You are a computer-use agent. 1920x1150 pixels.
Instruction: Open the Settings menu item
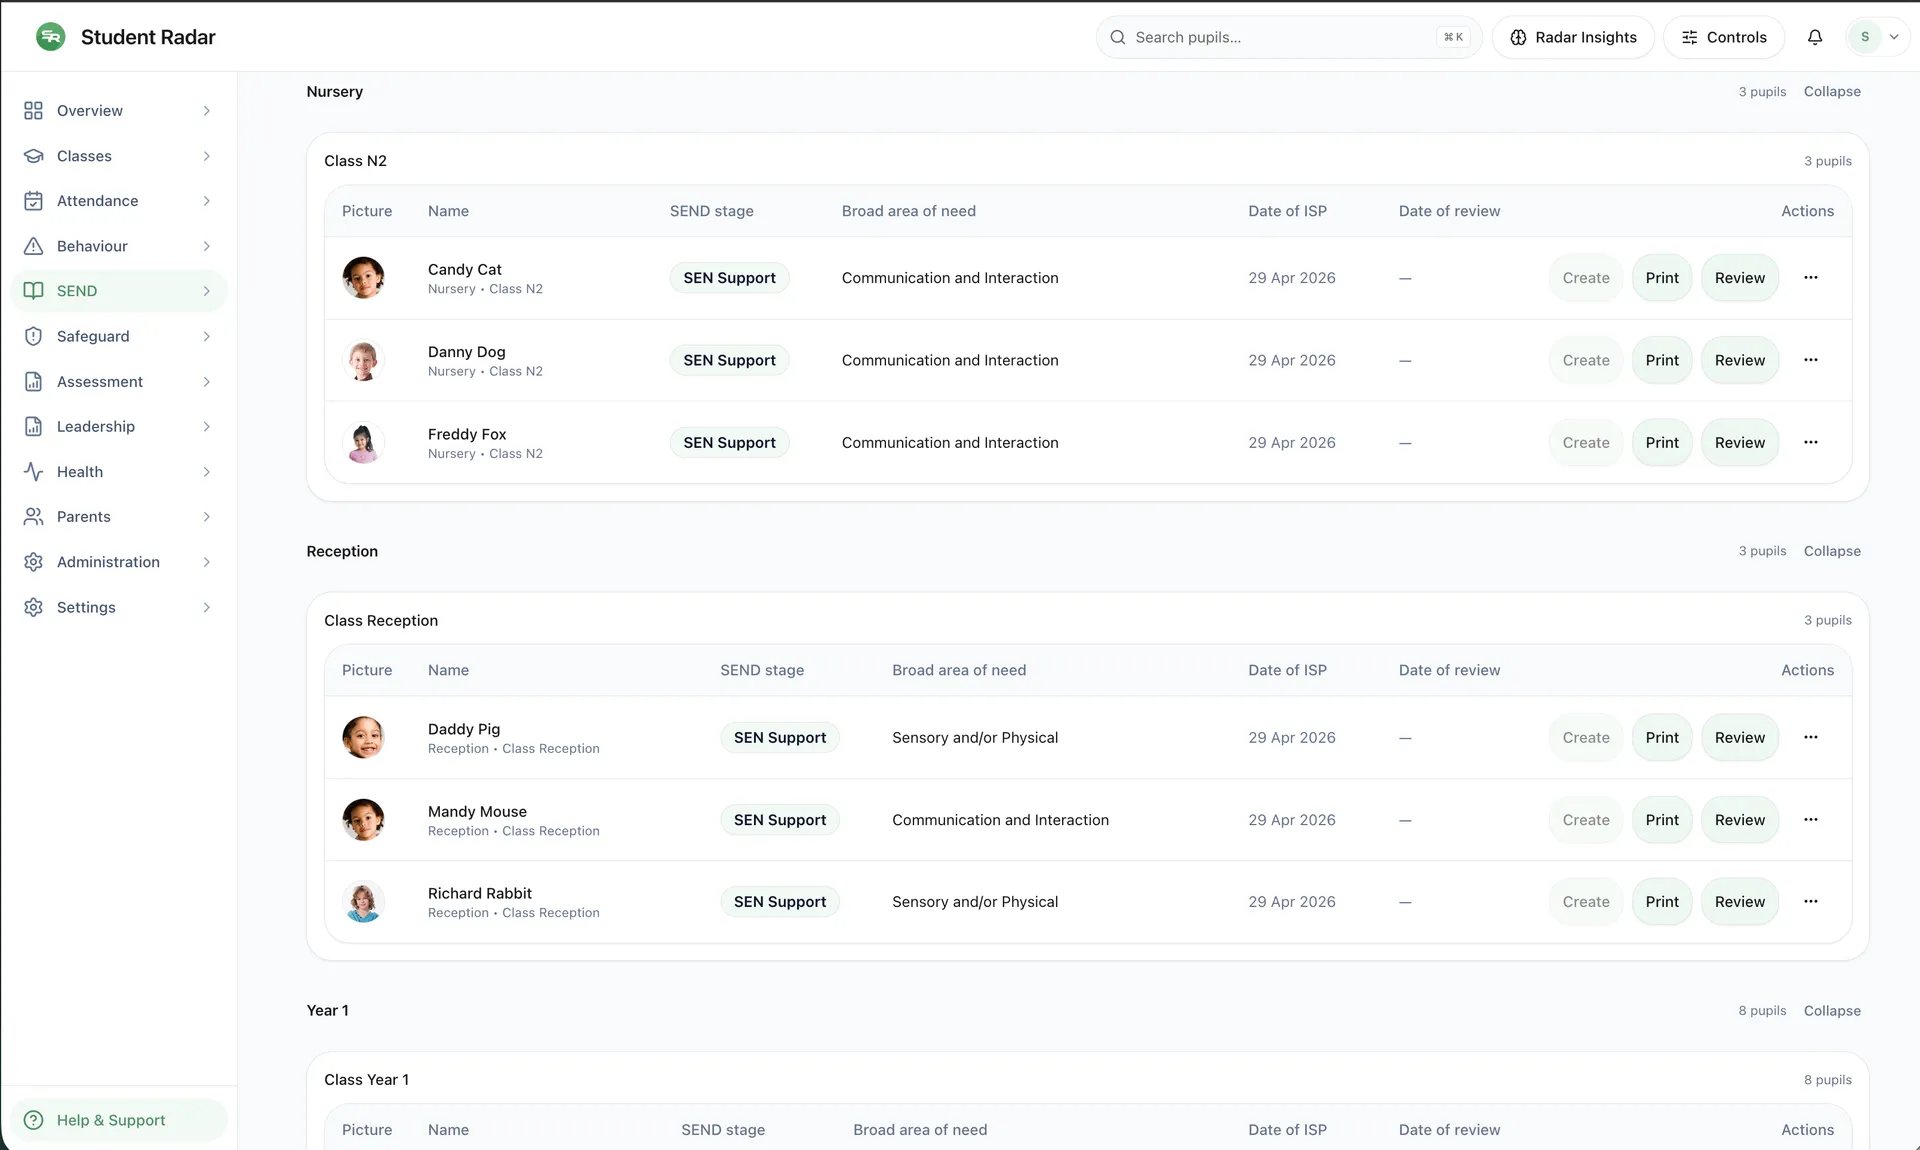click(119, 607)
